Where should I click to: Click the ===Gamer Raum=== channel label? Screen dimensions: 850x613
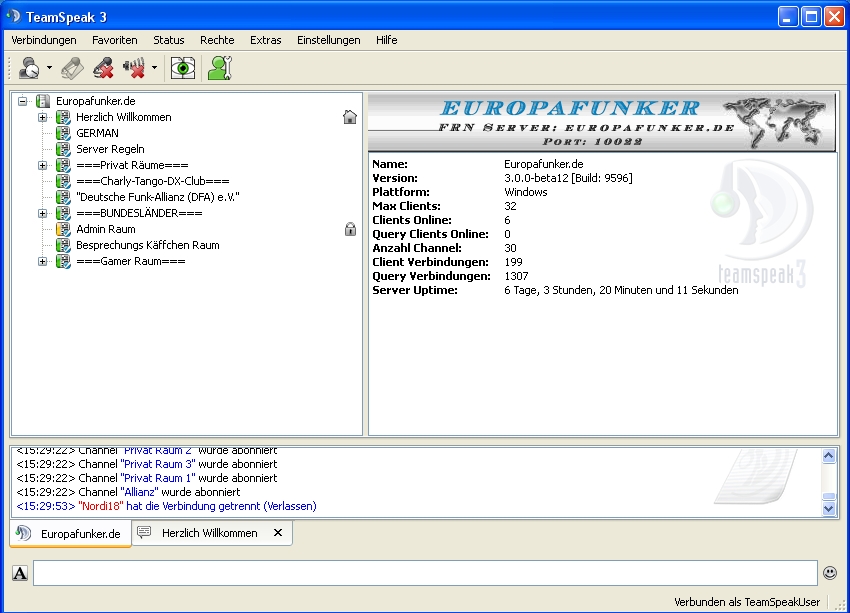pyautogui.click(x=131, y=261)
